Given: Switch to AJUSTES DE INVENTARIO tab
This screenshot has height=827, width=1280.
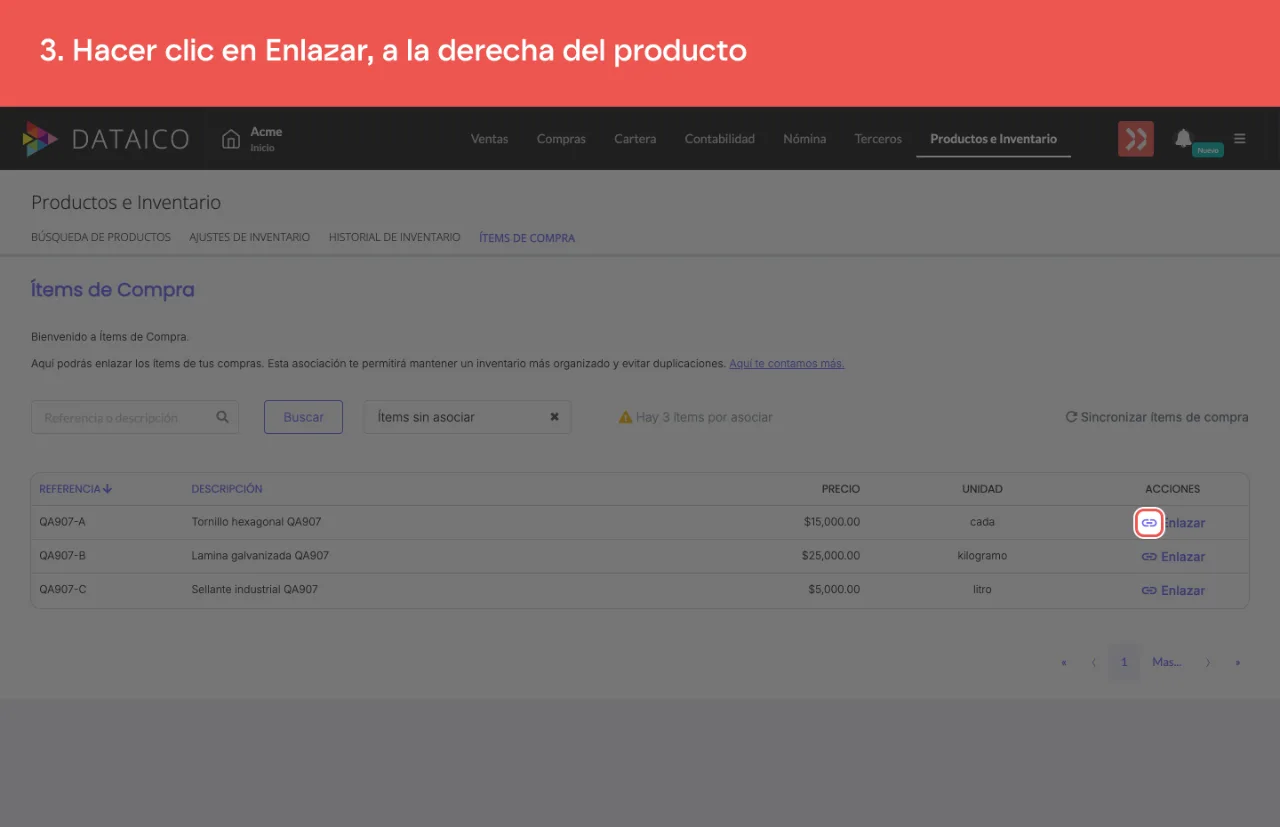Looking at the screenshot, I should (x=250, y=238).
